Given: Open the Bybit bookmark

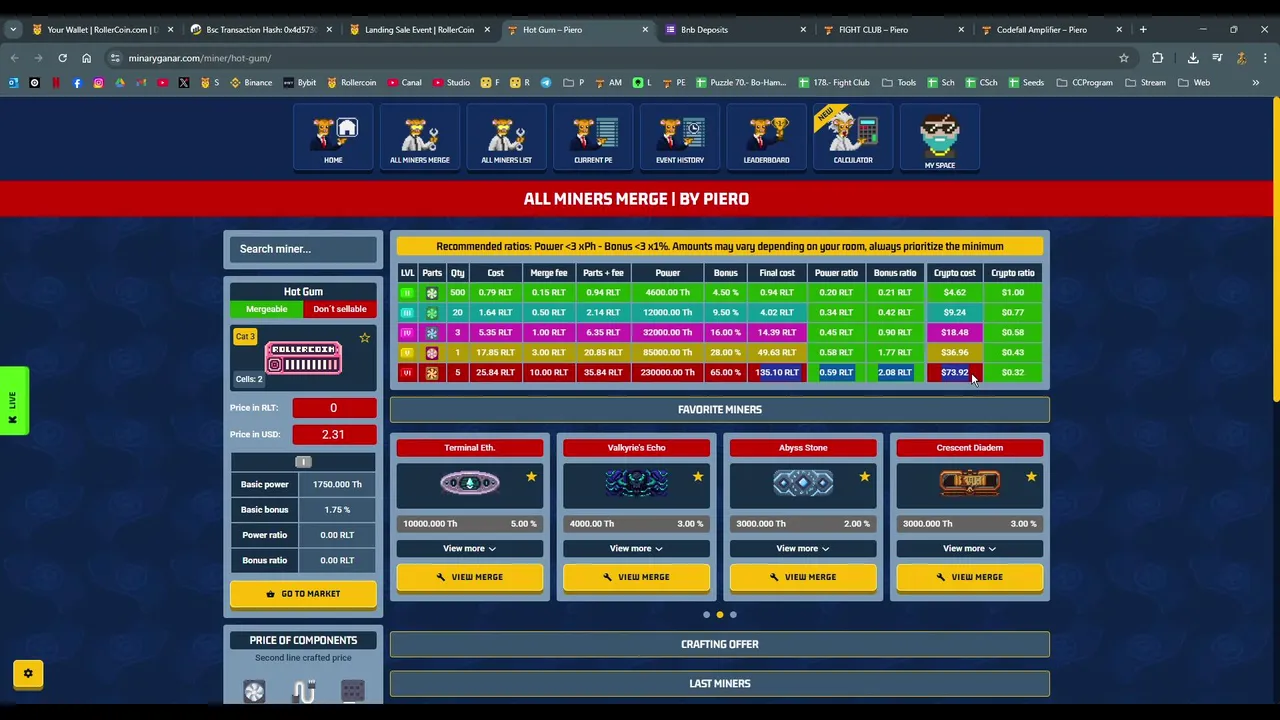Looking at the screenshot, I should (x=299, y=83).
